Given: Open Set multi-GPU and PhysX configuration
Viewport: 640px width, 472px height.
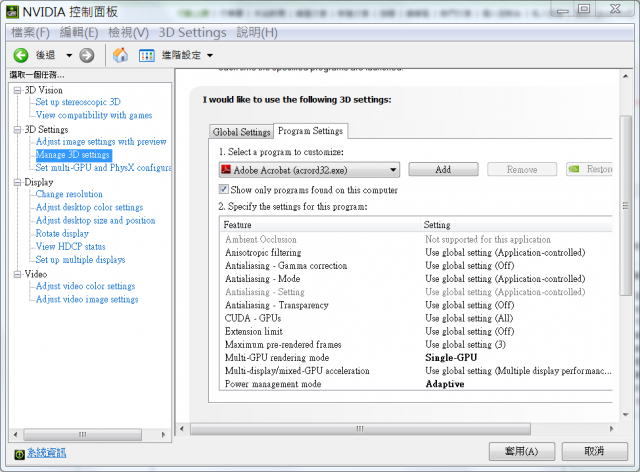Looking at the screenshot, I should [103, 168].
